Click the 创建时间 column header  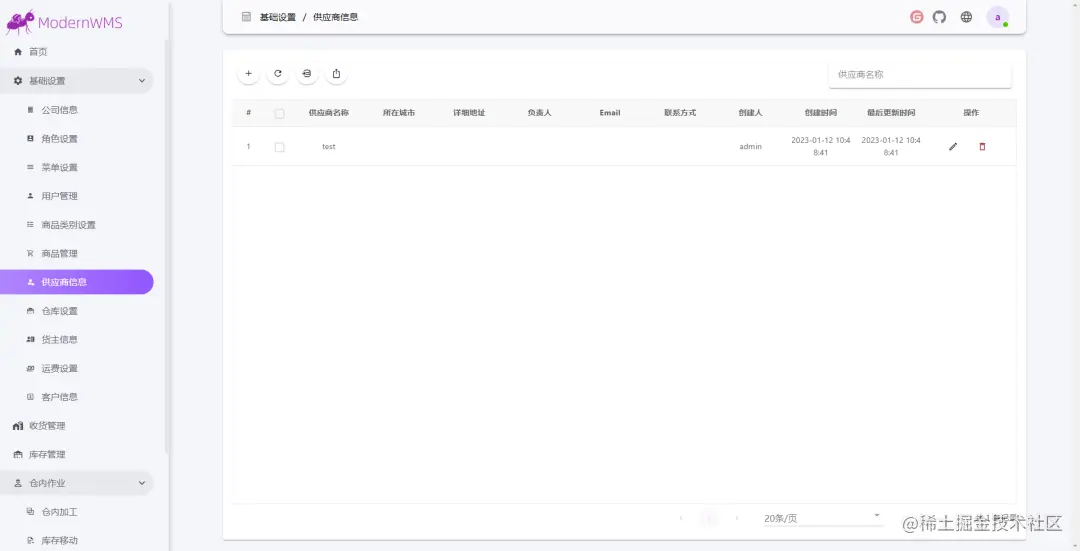[820, 113]
